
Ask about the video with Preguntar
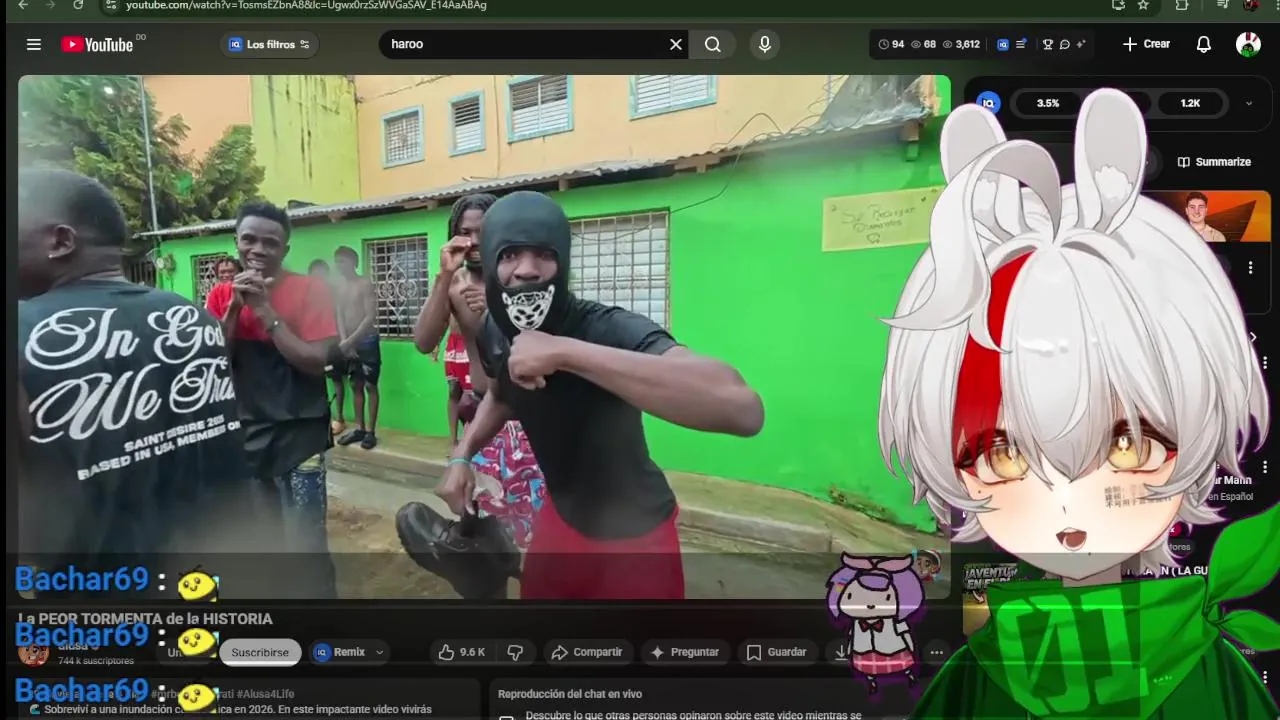pos(685,652)
